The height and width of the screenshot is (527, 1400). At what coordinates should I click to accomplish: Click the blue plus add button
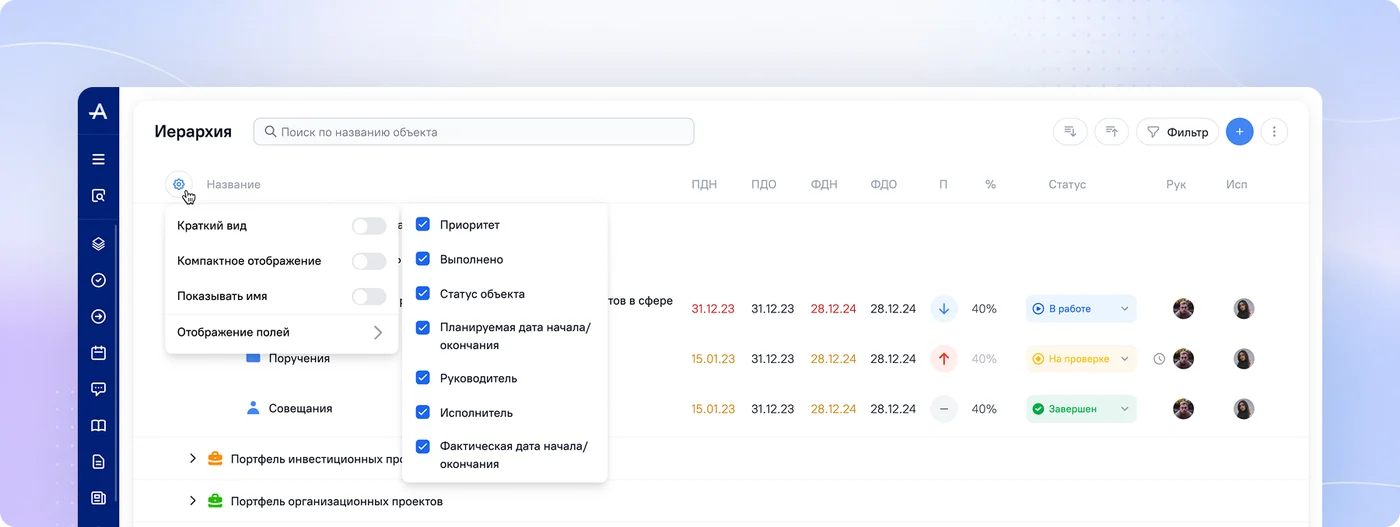point(1239,132)
